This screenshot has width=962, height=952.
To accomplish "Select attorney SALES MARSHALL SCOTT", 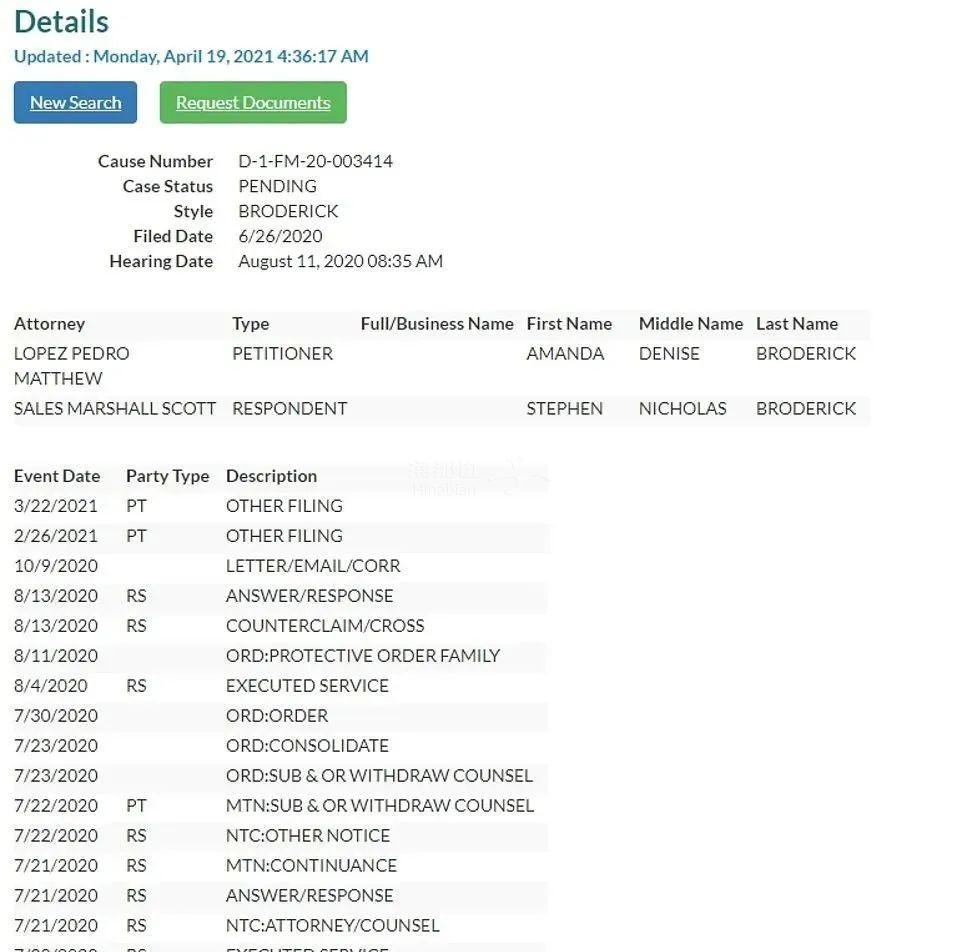I will pyautogui.click(x=115, y=408).
